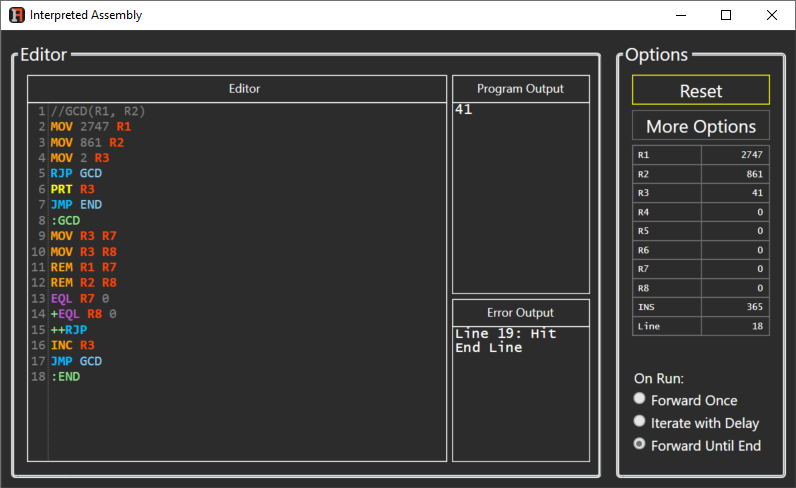The width and height of the screenshot is (796, 488).
Task: Click the ':END' label line
Action: click(65, 377)
